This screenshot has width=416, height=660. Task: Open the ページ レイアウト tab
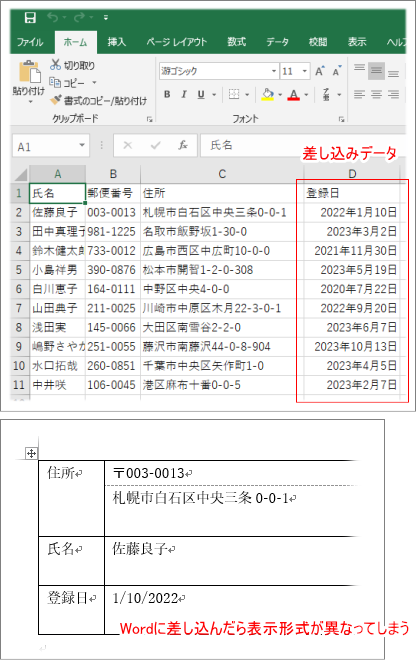[176, 42]
